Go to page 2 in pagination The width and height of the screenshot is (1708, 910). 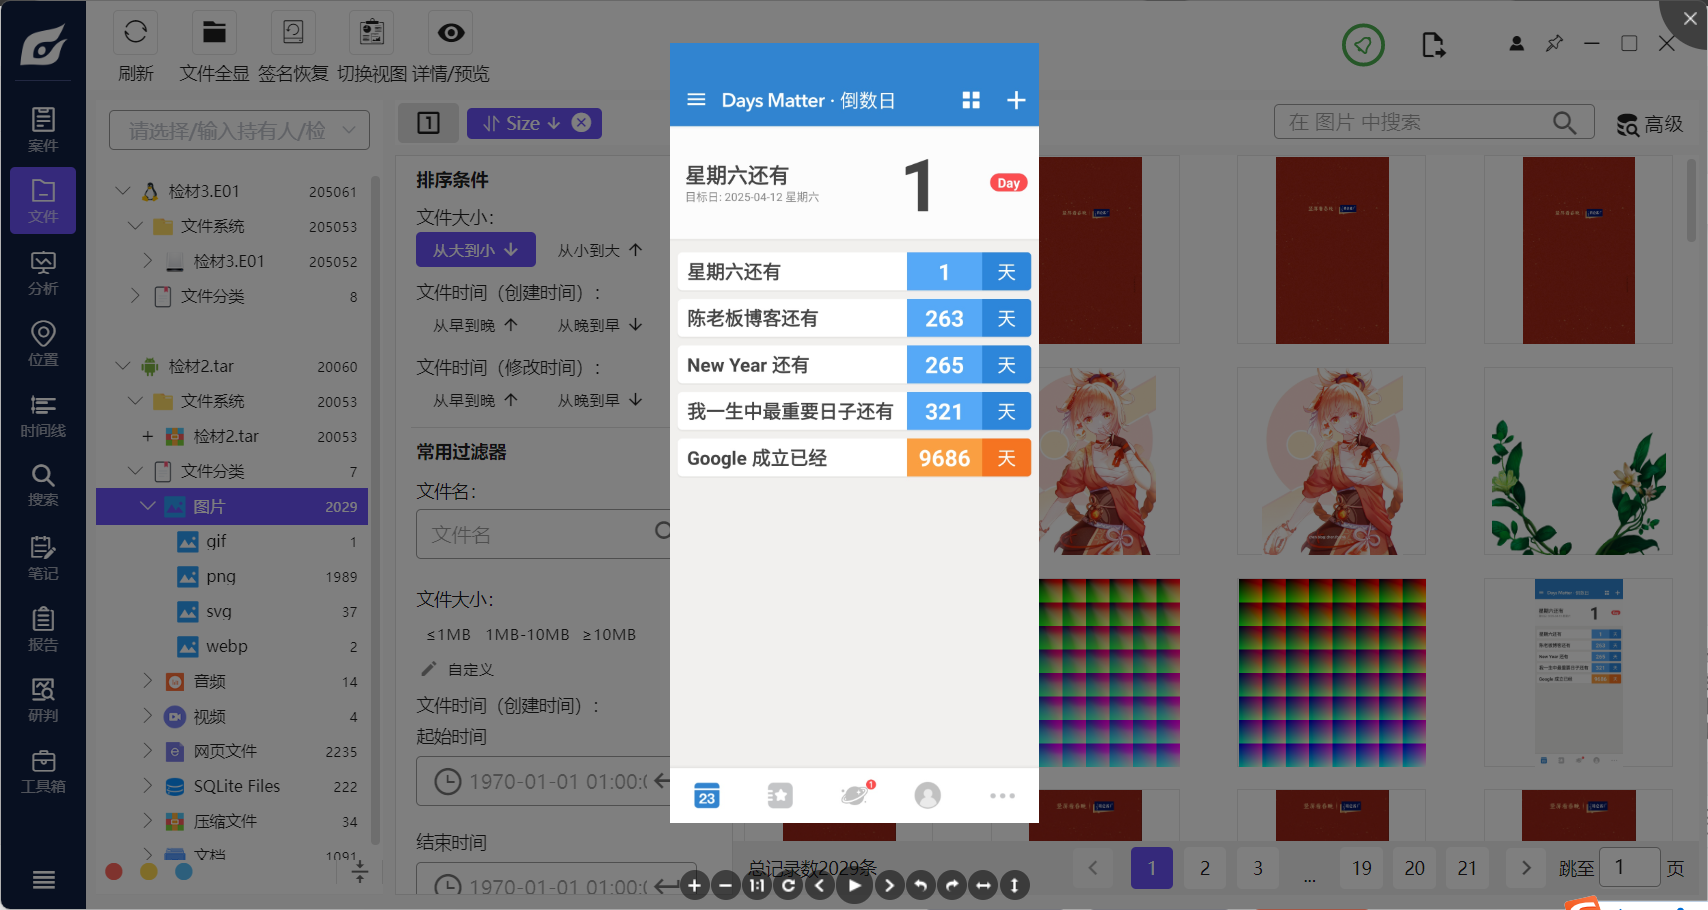(1205, 868)
